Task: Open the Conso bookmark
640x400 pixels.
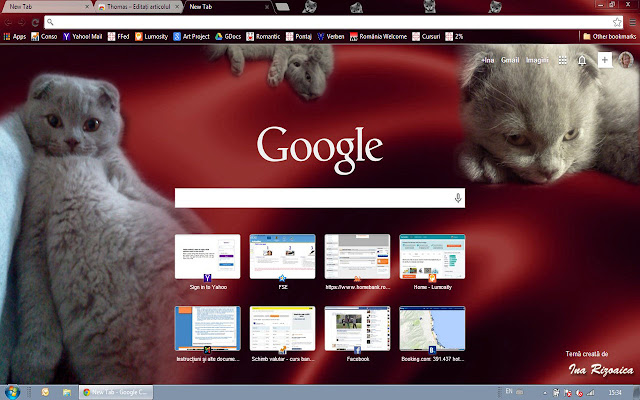Action: 44,37
